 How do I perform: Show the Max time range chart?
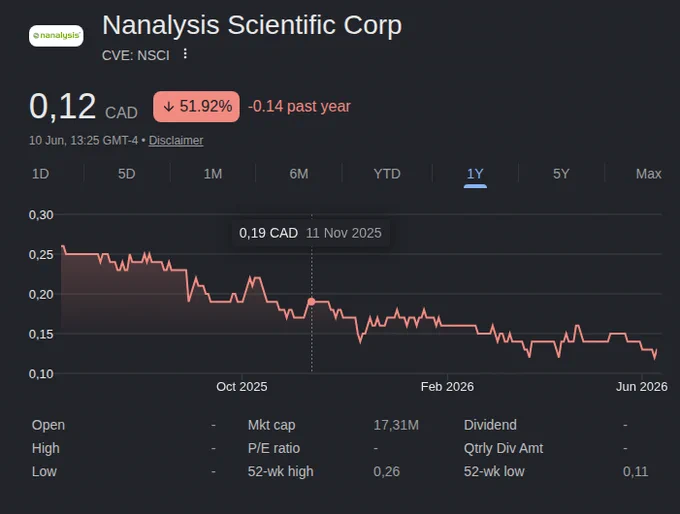click(648, 174)
